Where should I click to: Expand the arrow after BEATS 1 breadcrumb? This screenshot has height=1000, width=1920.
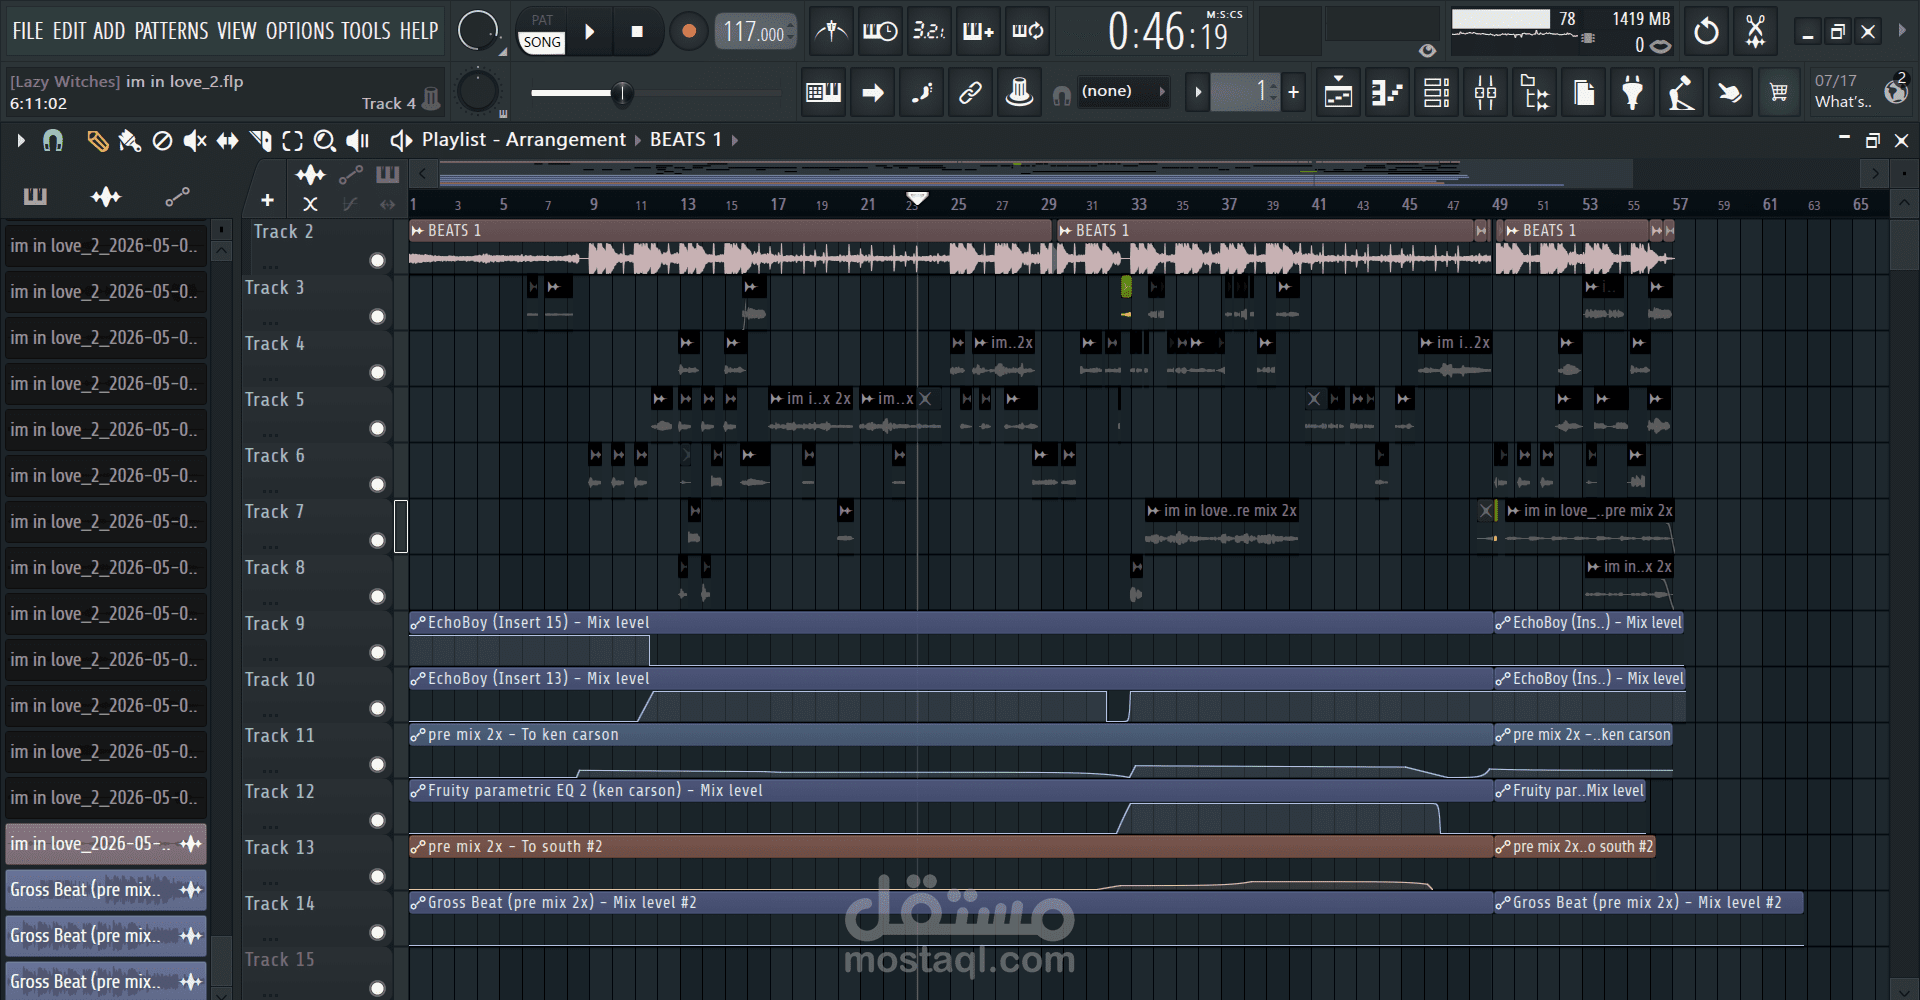735,141
